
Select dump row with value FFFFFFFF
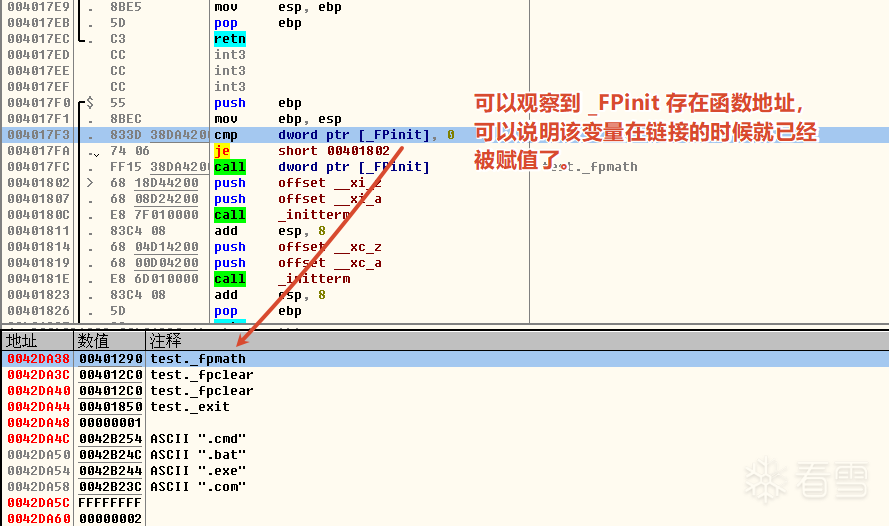[x=444, y=503]
